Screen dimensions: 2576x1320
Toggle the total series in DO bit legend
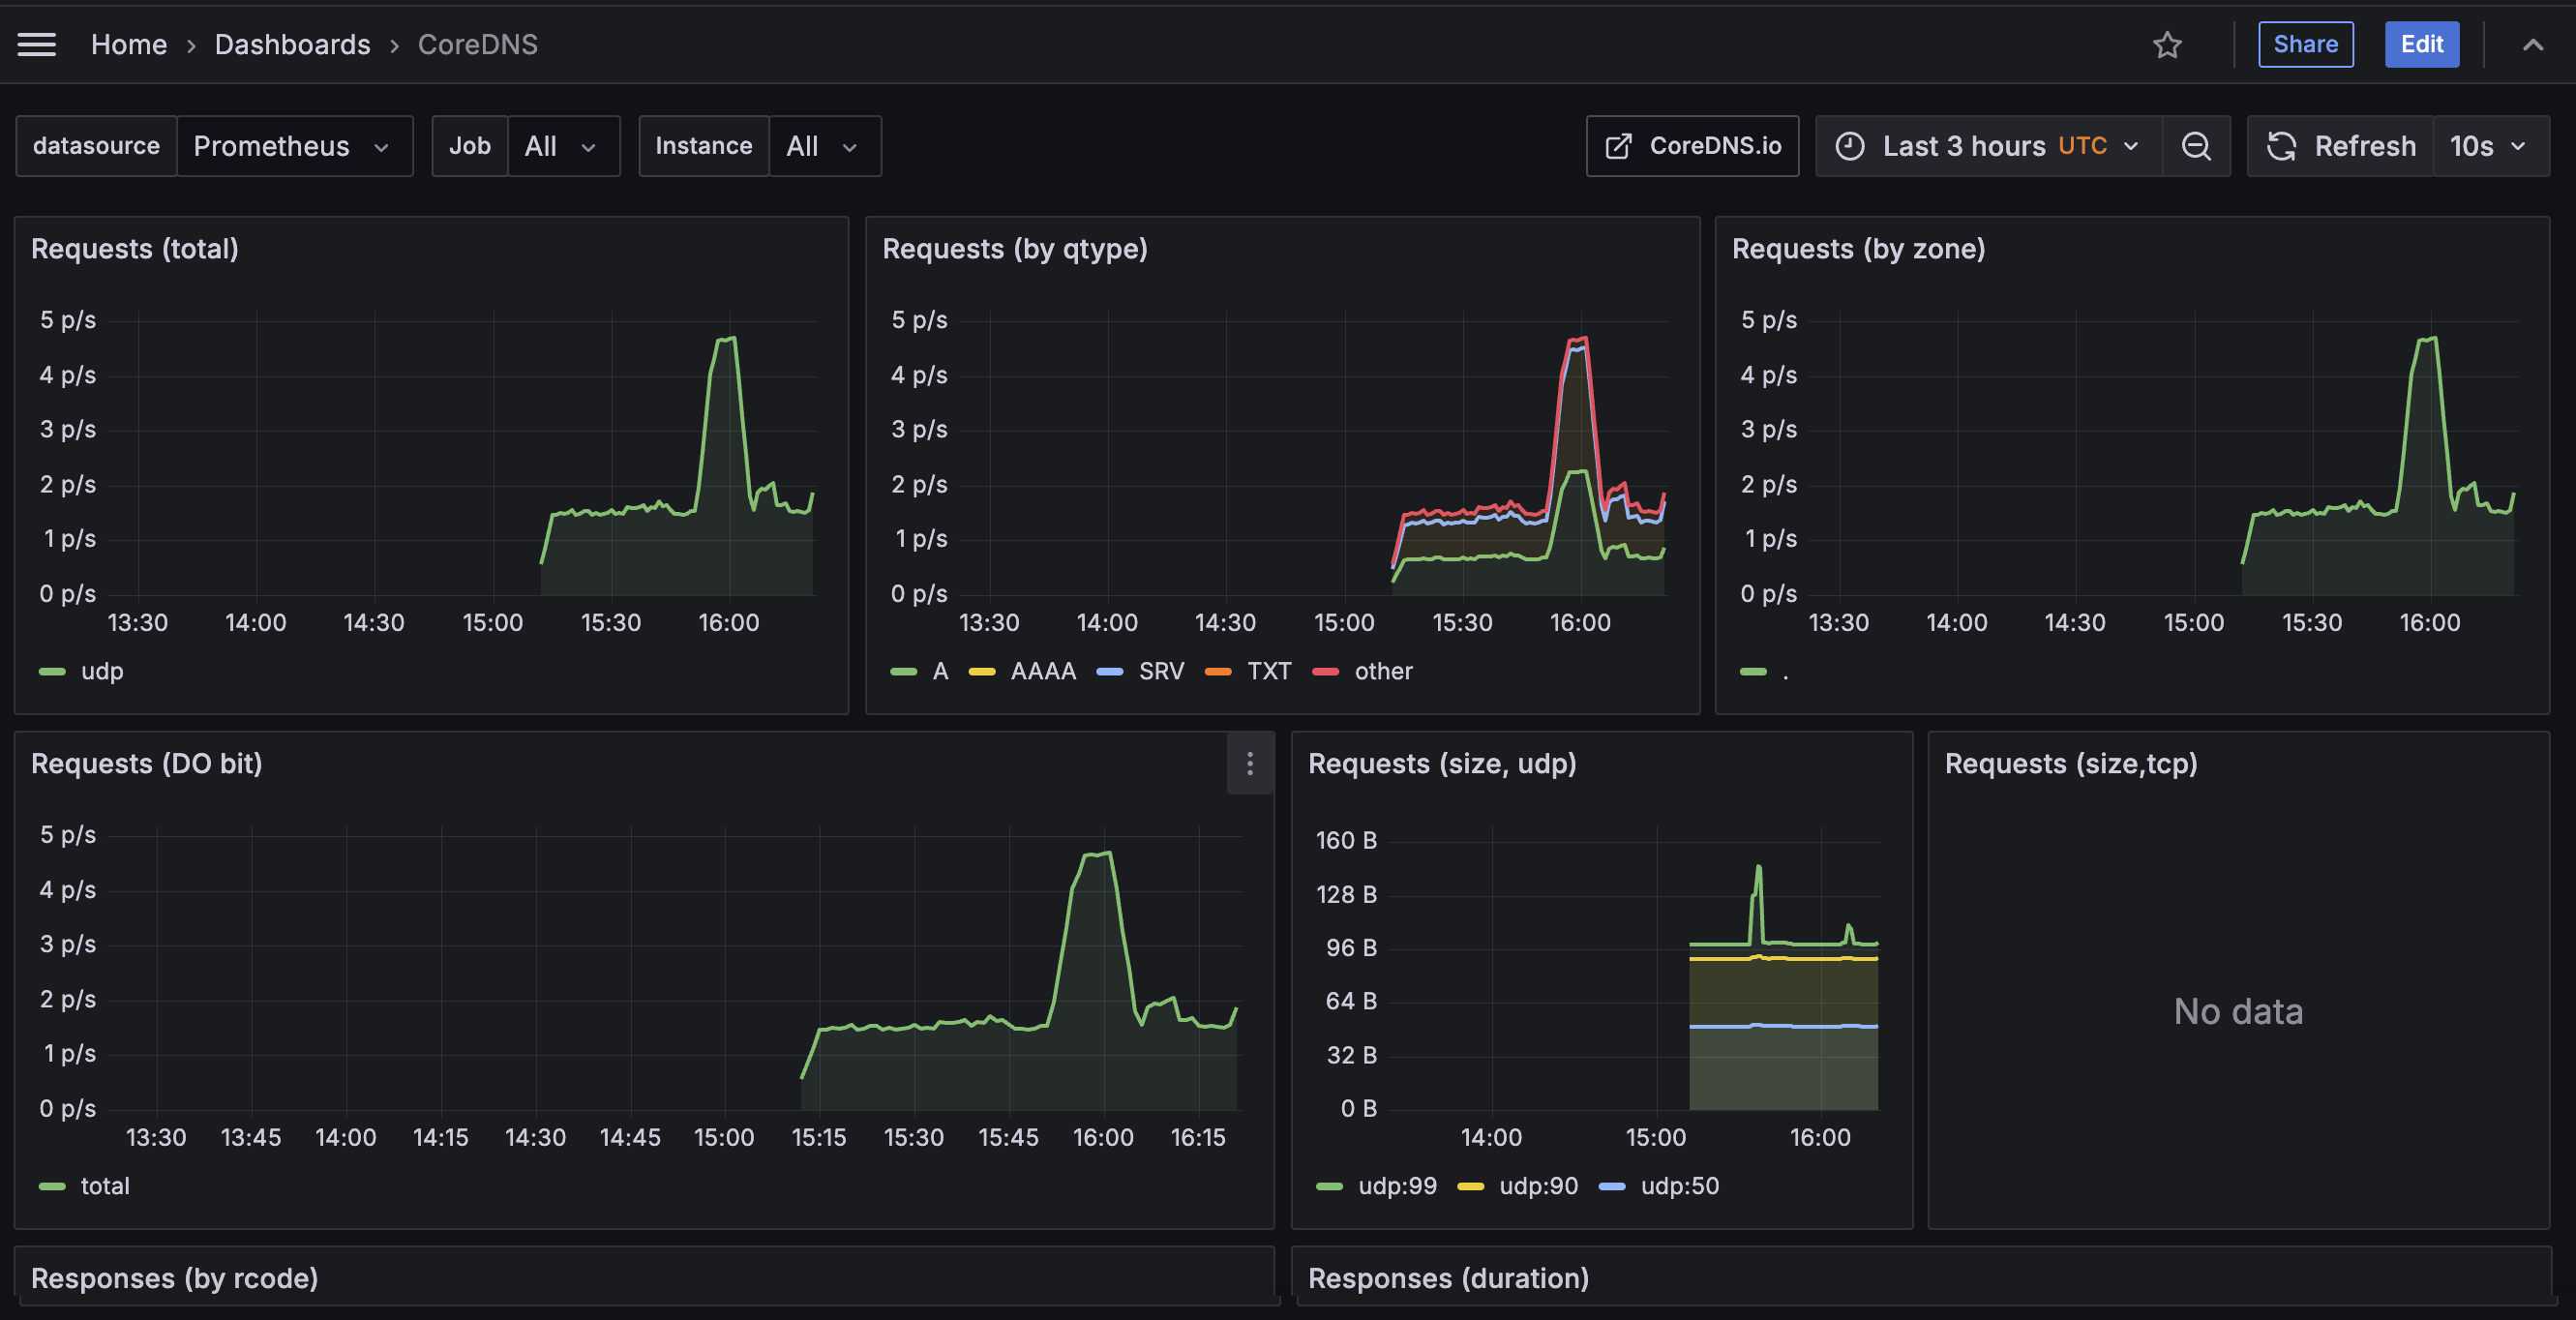(x=105, y=1186)
